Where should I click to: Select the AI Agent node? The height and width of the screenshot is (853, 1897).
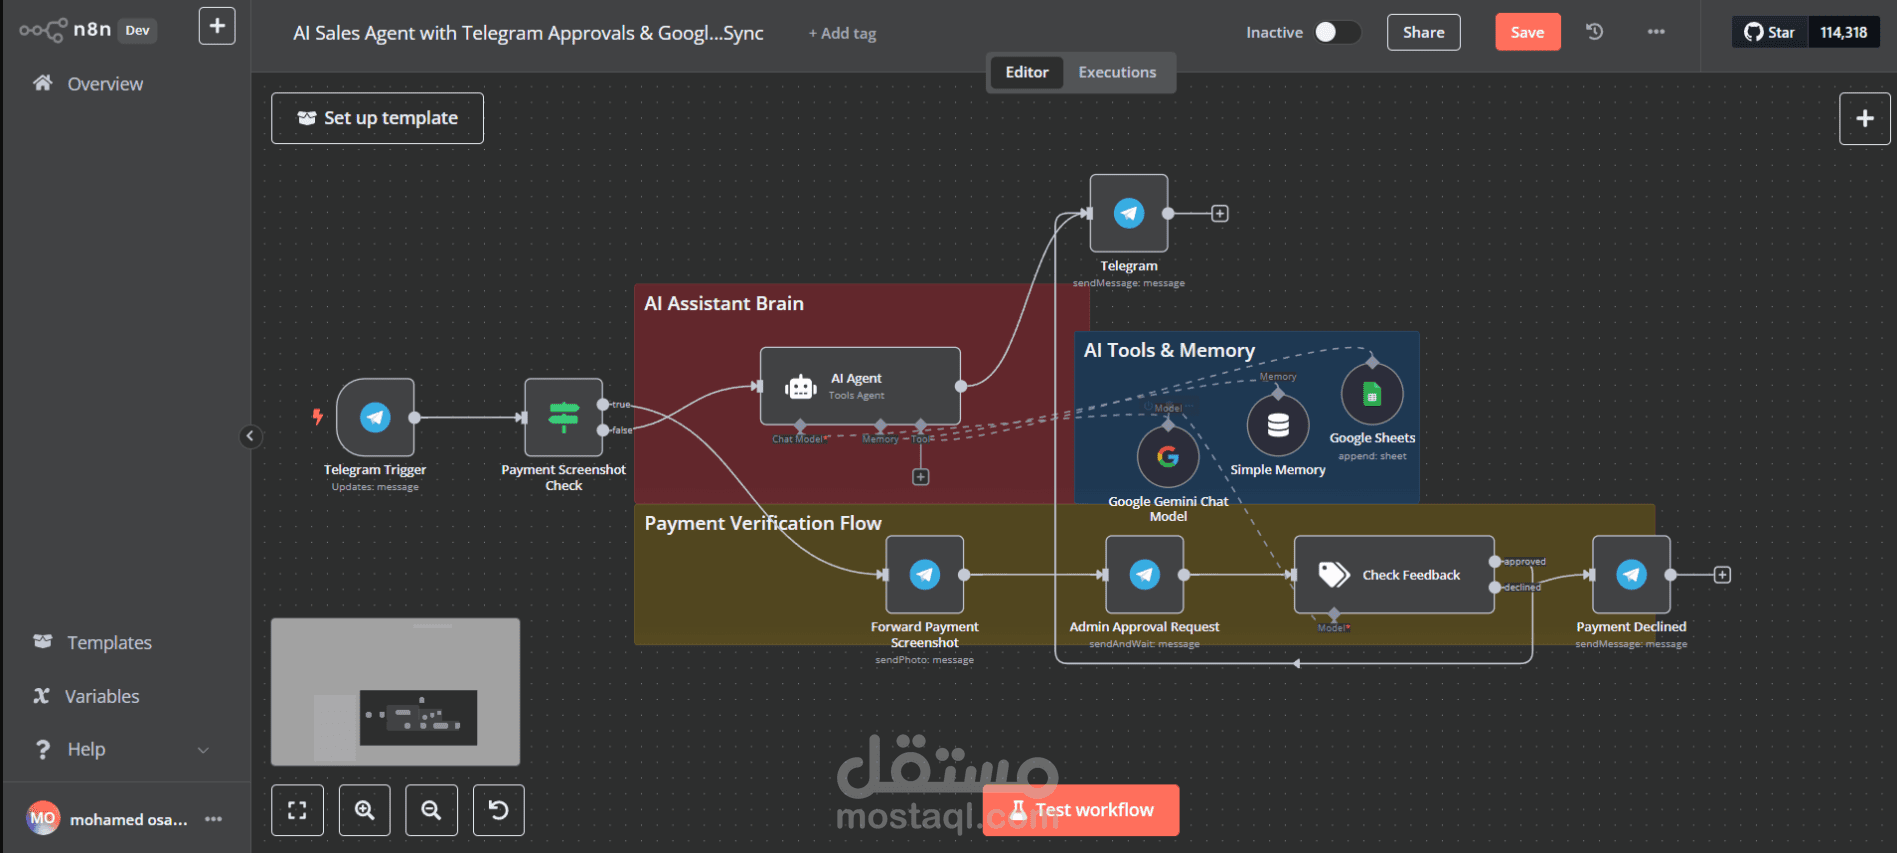tap(860, 386)
